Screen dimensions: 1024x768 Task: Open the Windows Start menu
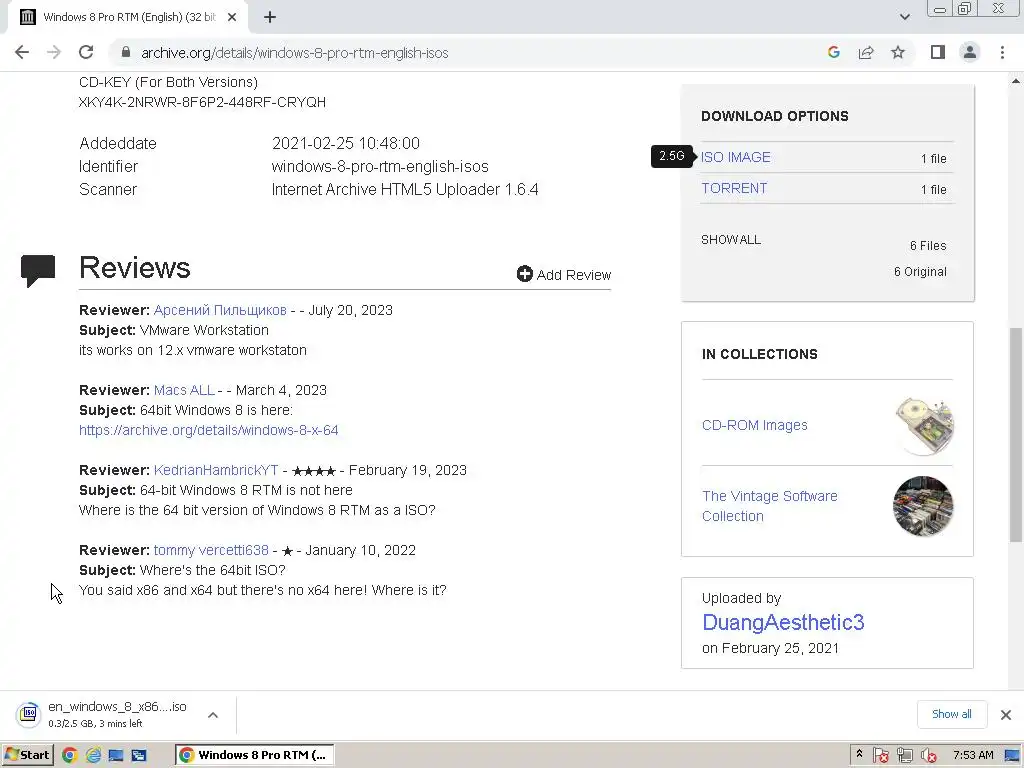click(27, 755)
